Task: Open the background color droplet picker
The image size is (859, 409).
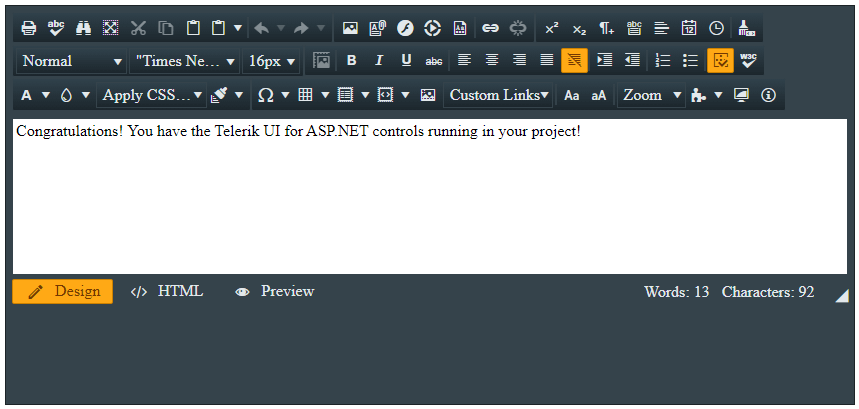Action: [x=66, y=95]
